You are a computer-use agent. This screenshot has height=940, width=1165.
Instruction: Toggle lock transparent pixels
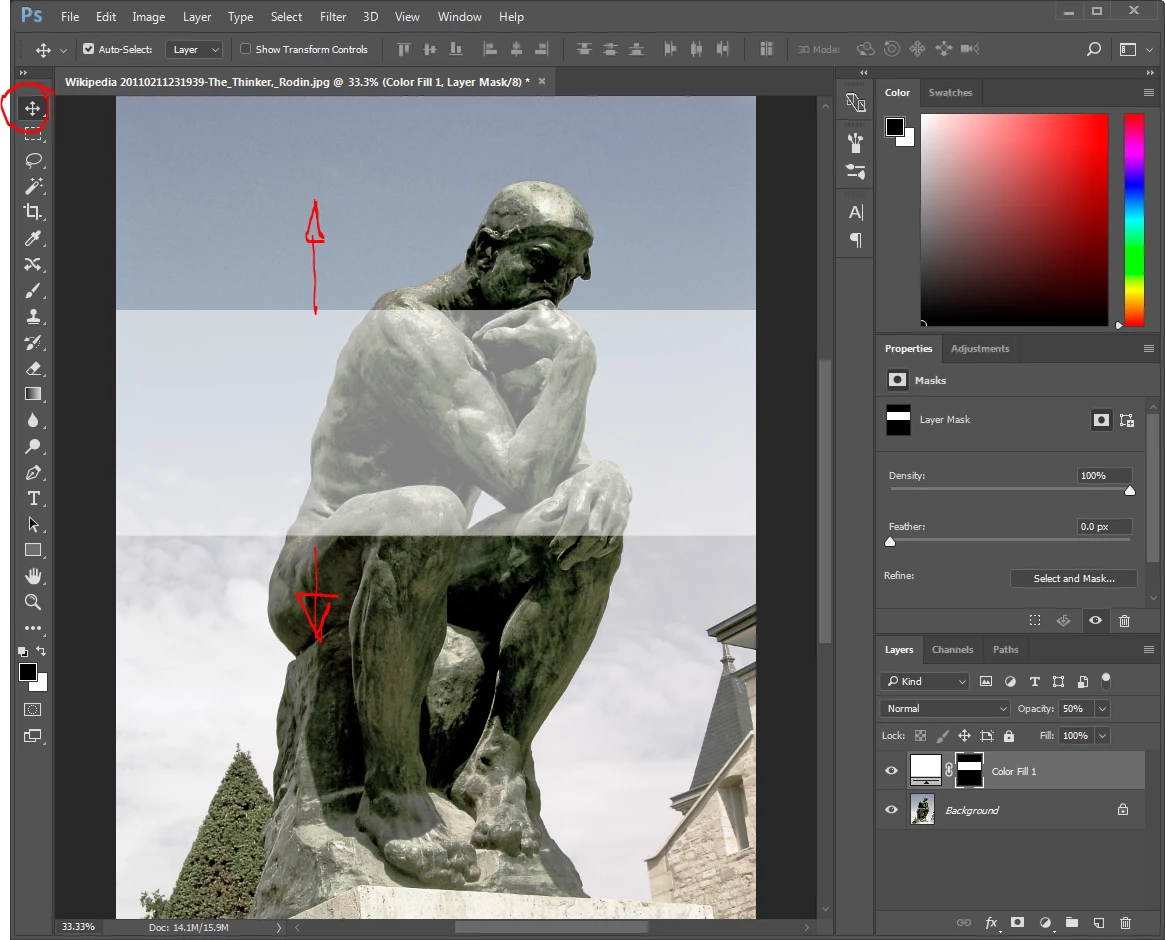[921, 736]
